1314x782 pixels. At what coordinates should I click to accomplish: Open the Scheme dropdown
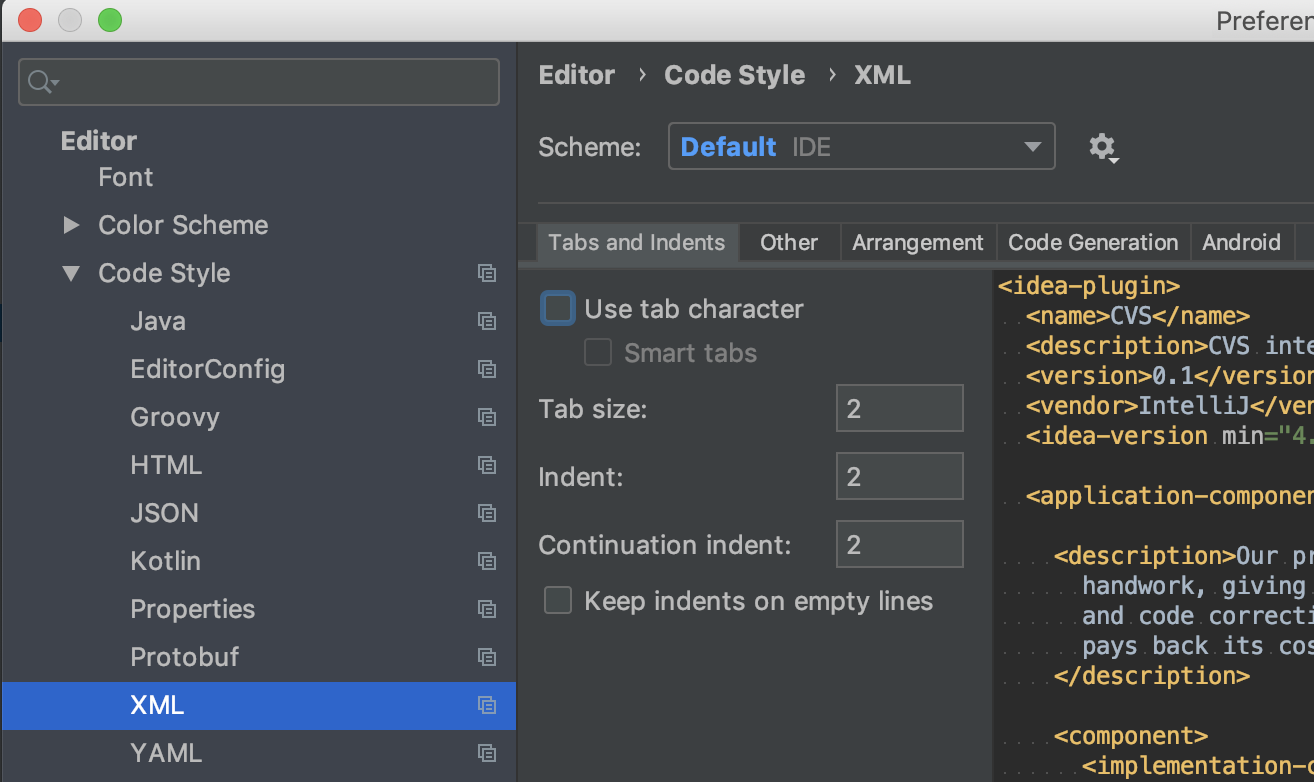[x=861, y=147]
